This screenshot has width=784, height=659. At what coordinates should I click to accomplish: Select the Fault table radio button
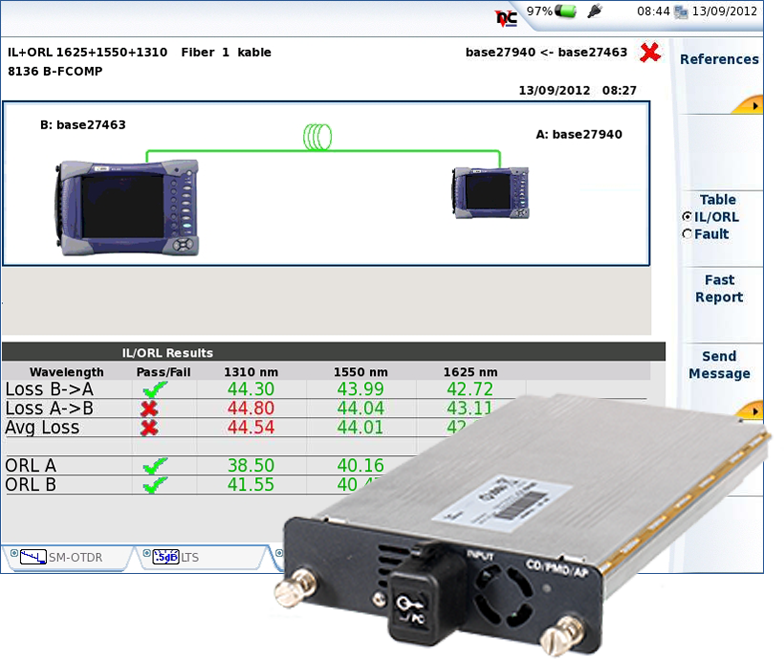tap(687, 234)
